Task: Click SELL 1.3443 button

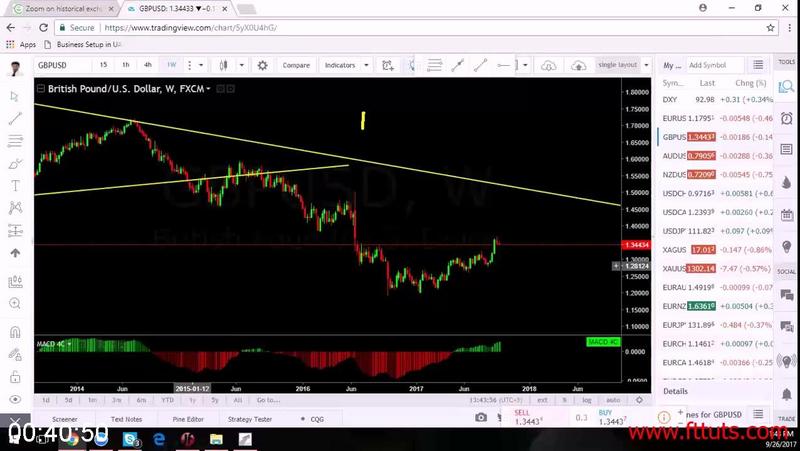Action: 526,417
